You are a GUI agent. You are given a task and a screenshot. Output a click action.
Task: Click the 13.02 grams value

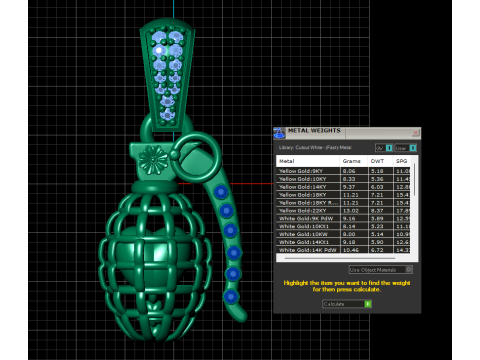click(x=351, y=211)
